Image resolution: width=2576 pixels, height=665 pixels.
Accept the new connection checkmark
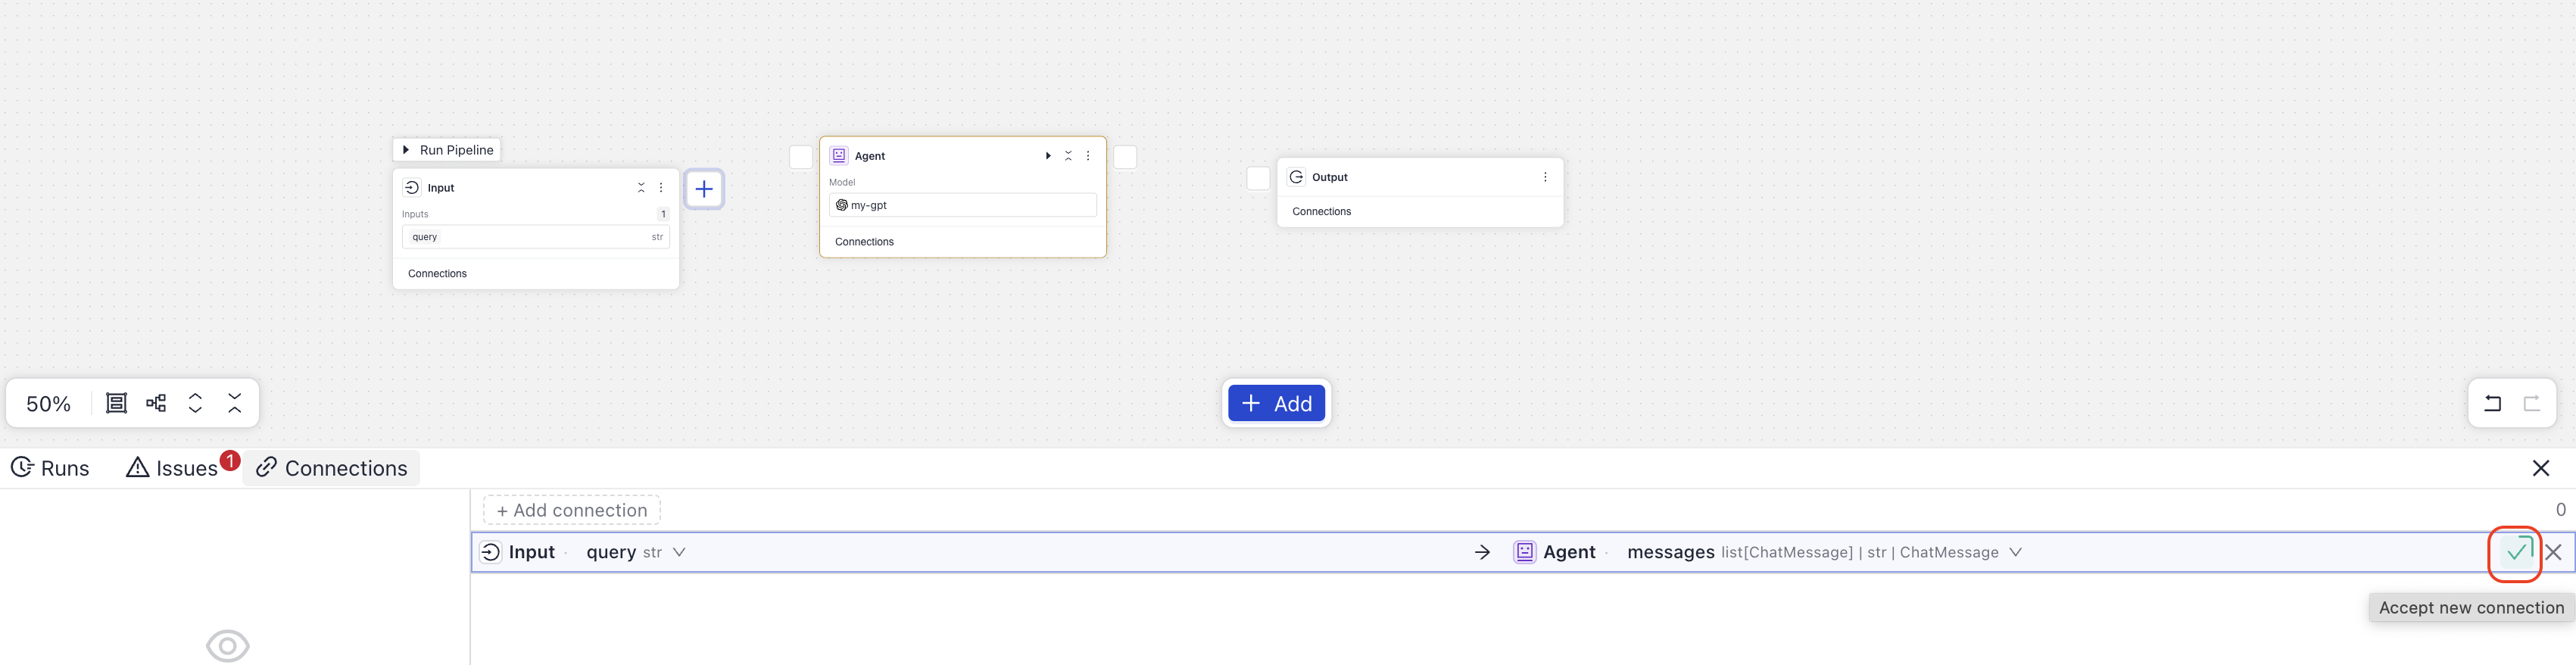(x=2518, y=551)
